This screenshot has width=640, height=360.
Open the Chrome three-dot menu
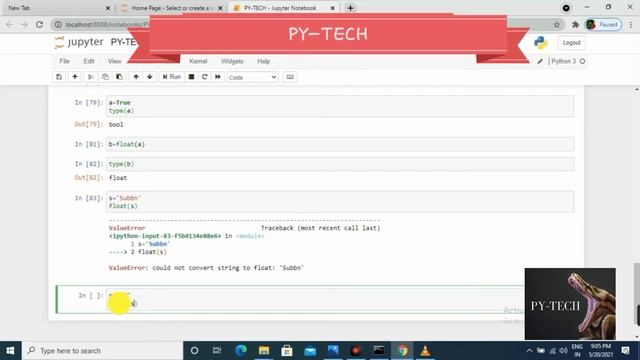pos(631,24)
